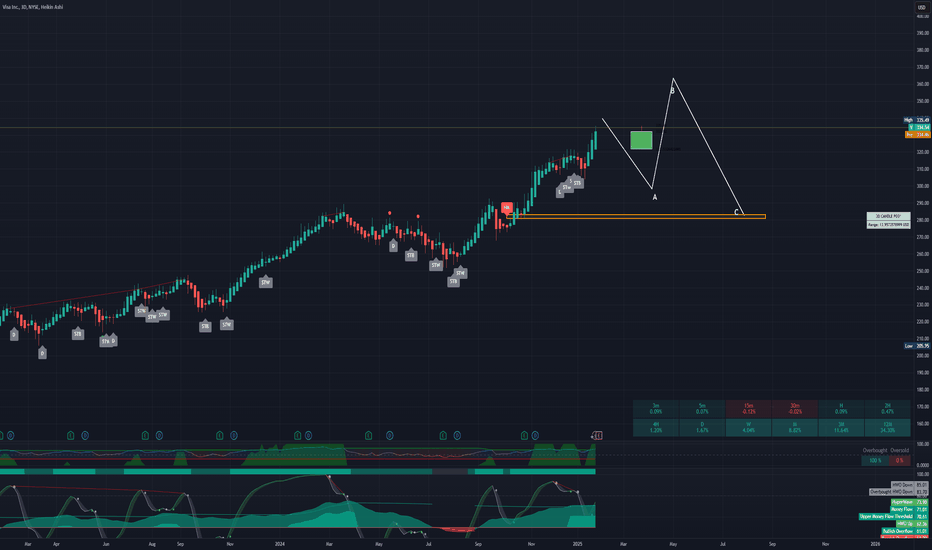Click the 5m 0.07% performance cell

point(702,408)
